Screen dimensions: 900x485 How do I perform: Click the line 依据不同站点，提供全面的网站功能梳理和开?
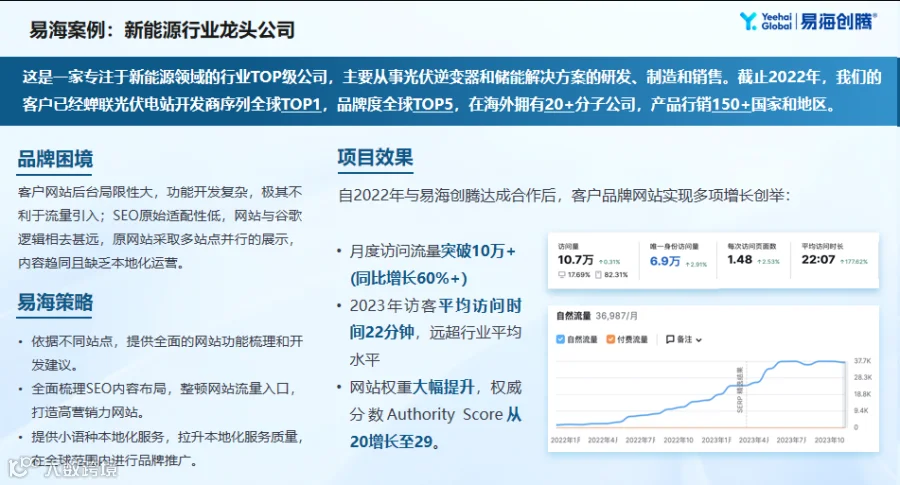click(167, 341)
